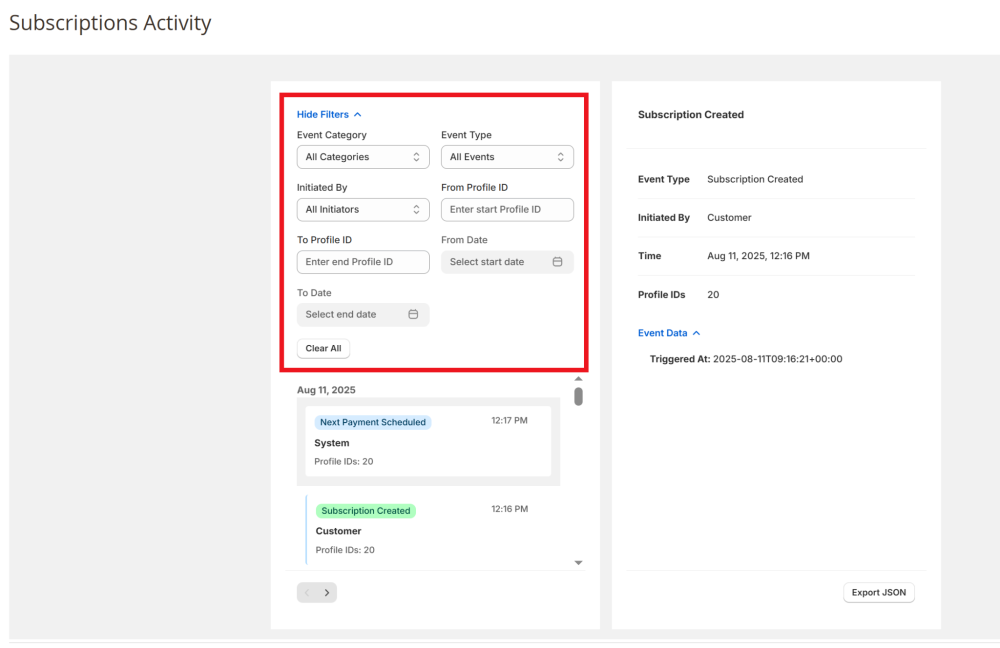Click Event Type value Subscription Created
This screenshot has height=648, width=1000.
(x=755, y=179)
